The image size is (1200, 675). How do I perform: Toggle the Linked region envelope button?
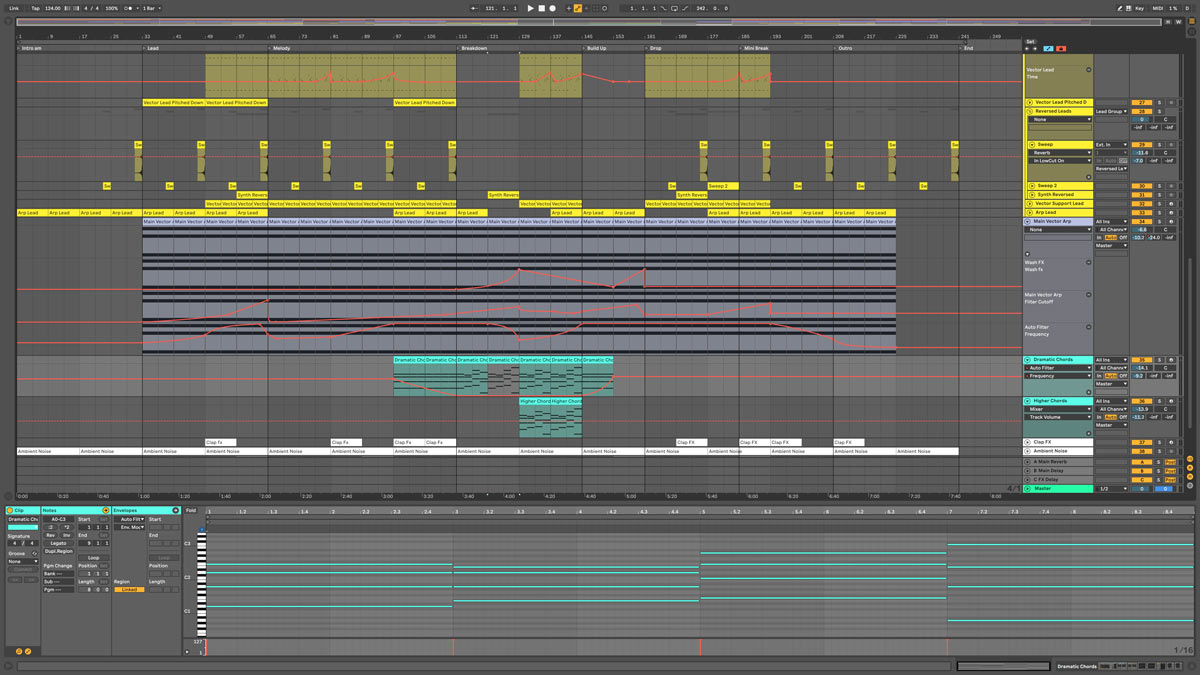coord(129,590)
